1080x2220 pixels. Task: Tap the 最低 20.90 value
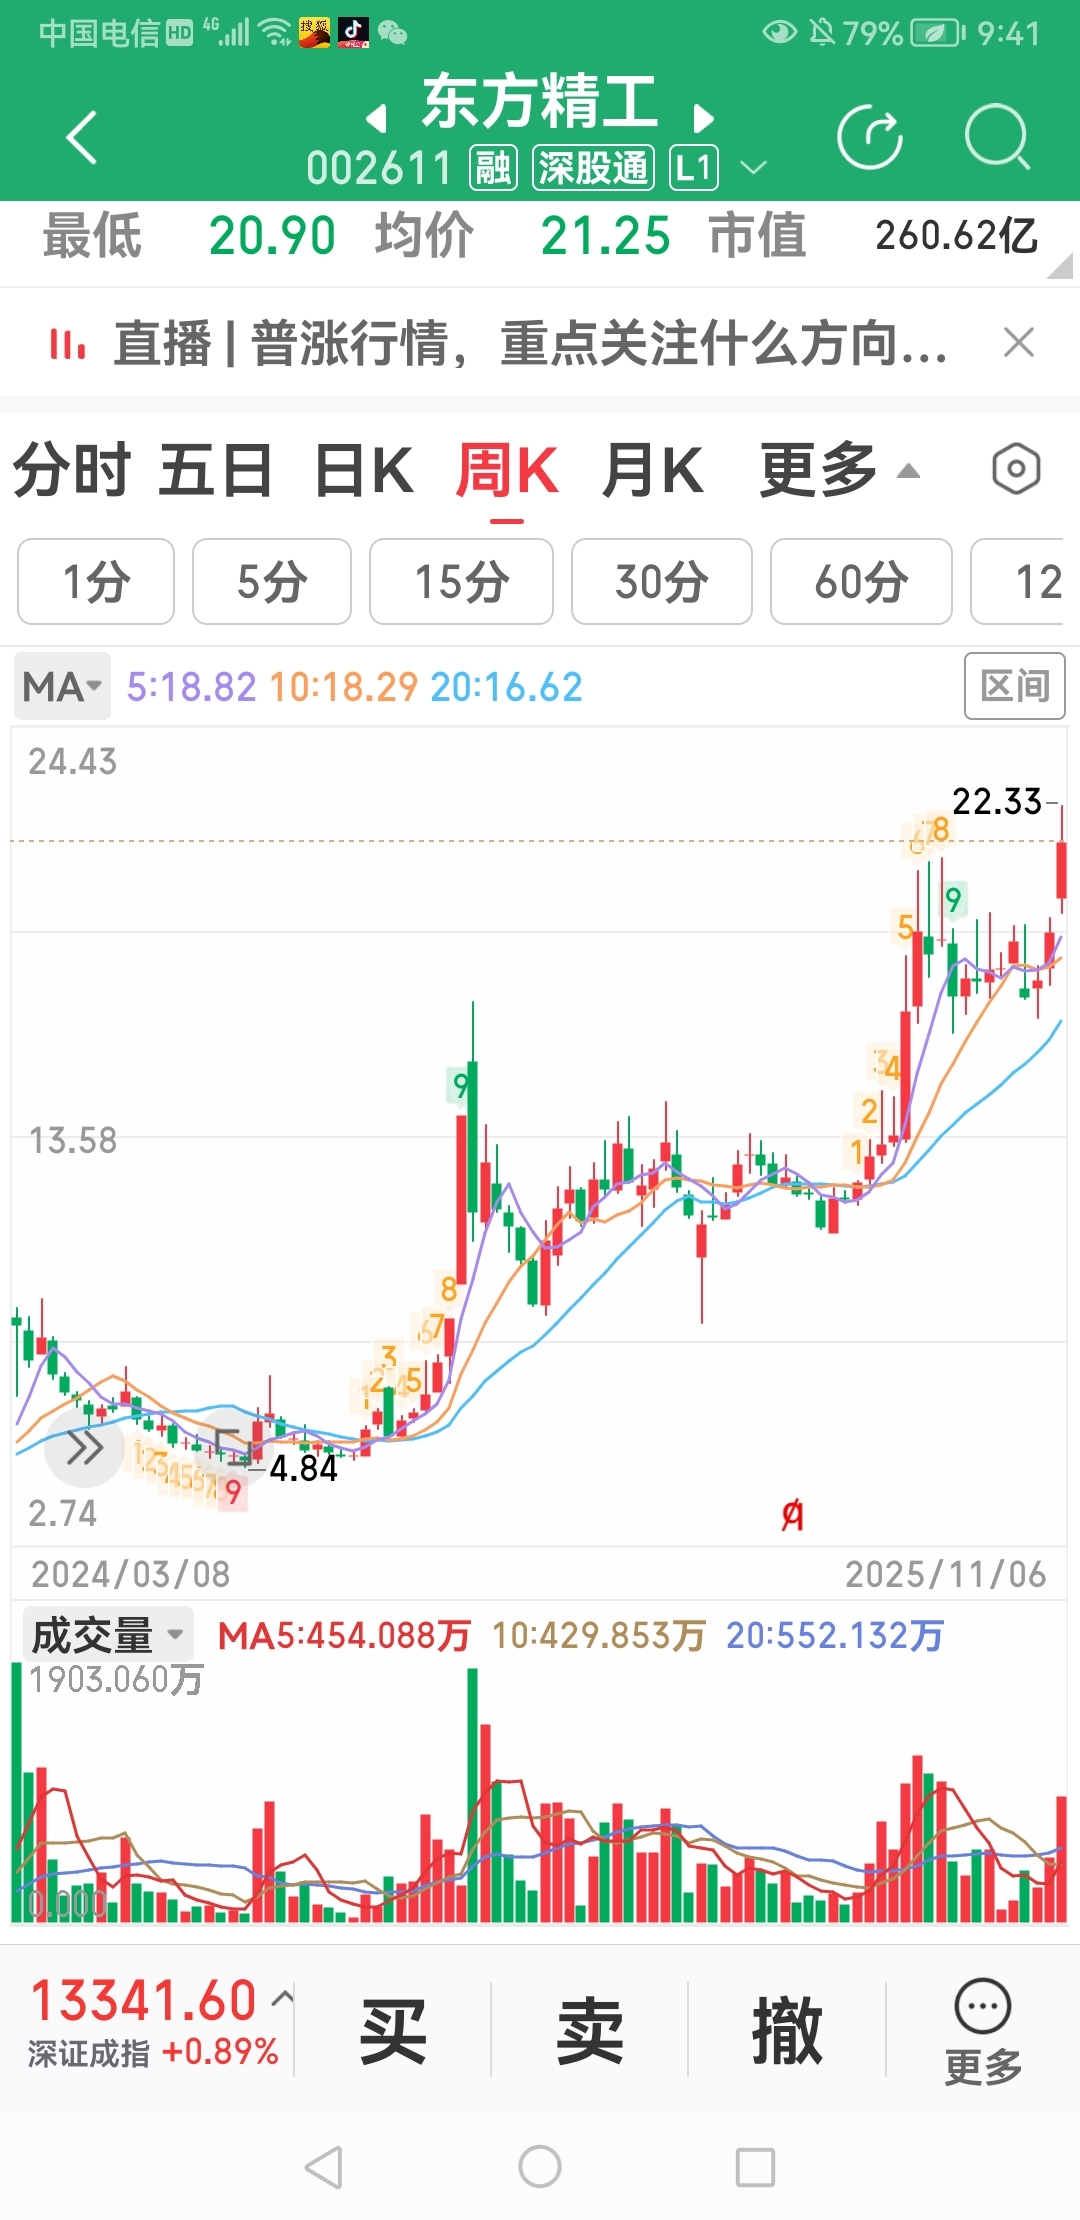tap(272, 236)
